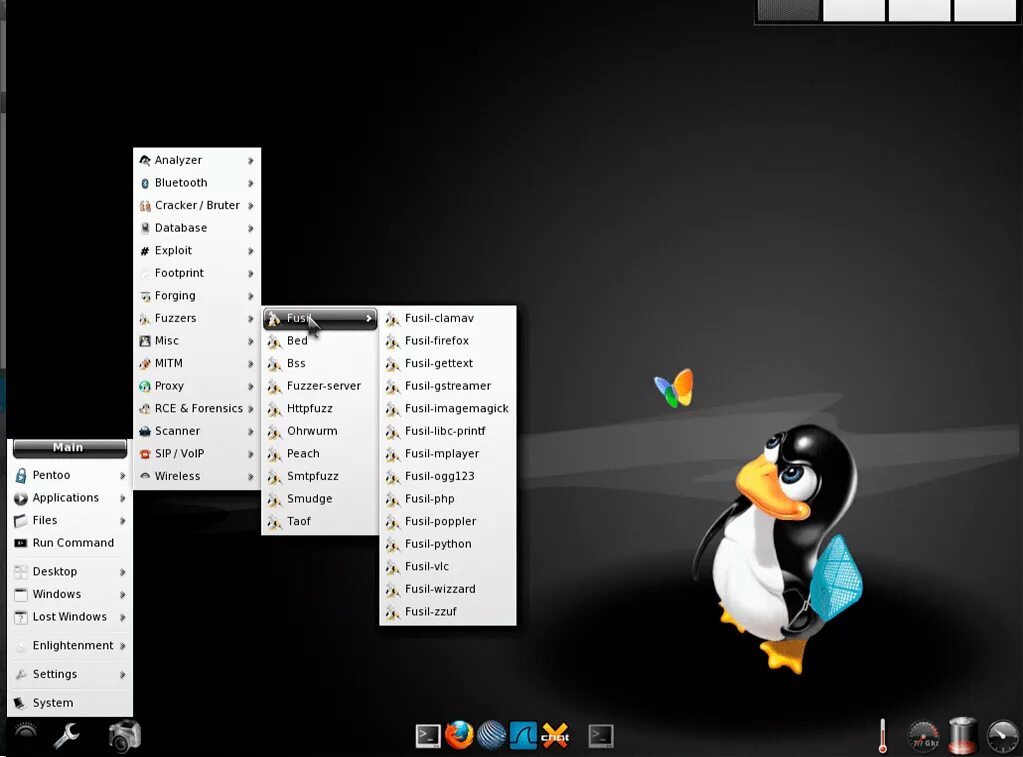The width and height of the screenshot is (1023, 757).
Task: Launch Fuzzer-server
Action: [320, 386]
